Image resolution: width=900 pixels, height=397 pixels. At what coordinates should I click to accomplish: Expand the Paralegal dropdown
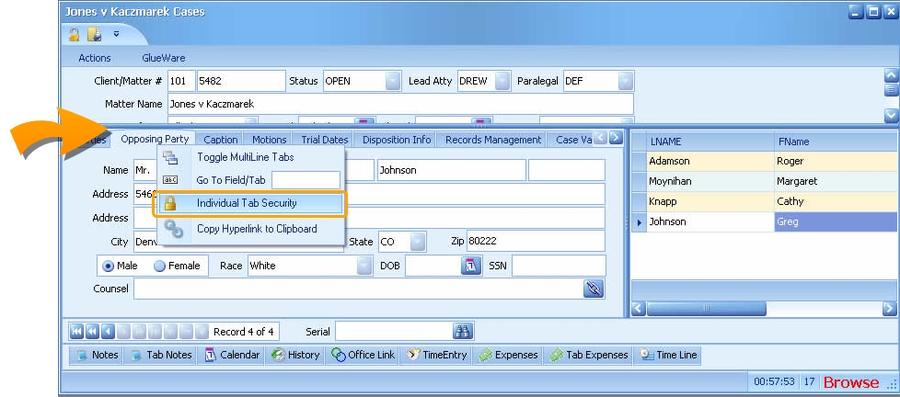(626, 81)
